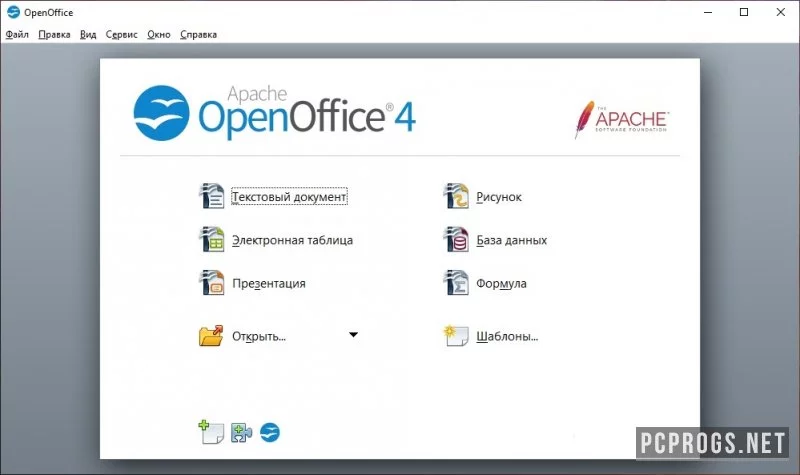
Task: Click the OpenOffice title bar logo icon
Action: pyautogui.click(x=13, y=12)
